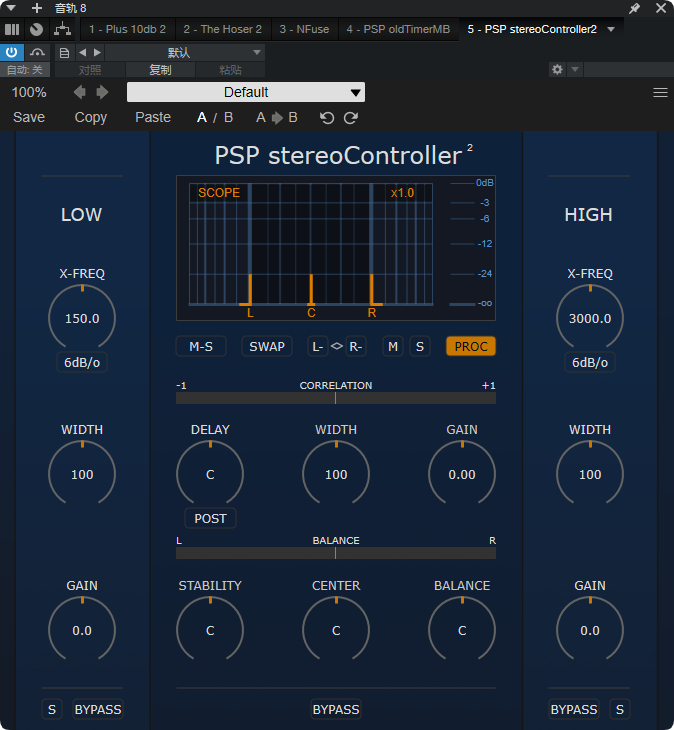
Task: Open the routing view icon
Action: tap(62, 29)
